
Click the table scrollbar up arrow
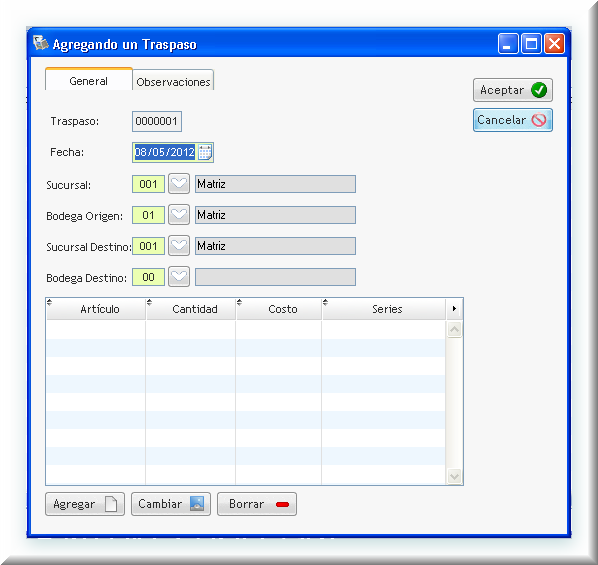pos(454,329)
